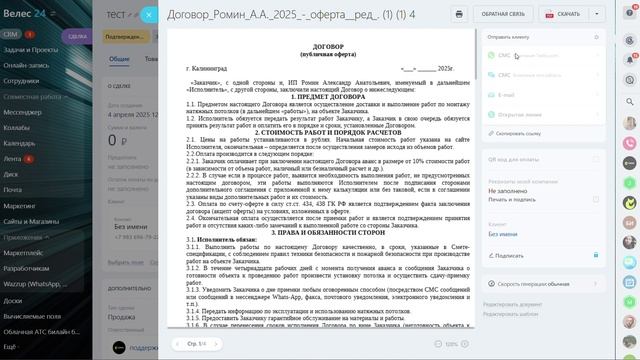Expand the WhatsApp СМС send option arrow
Image resolution: width=640 pixels, height=360 pixels.
[x=598, y=55]
